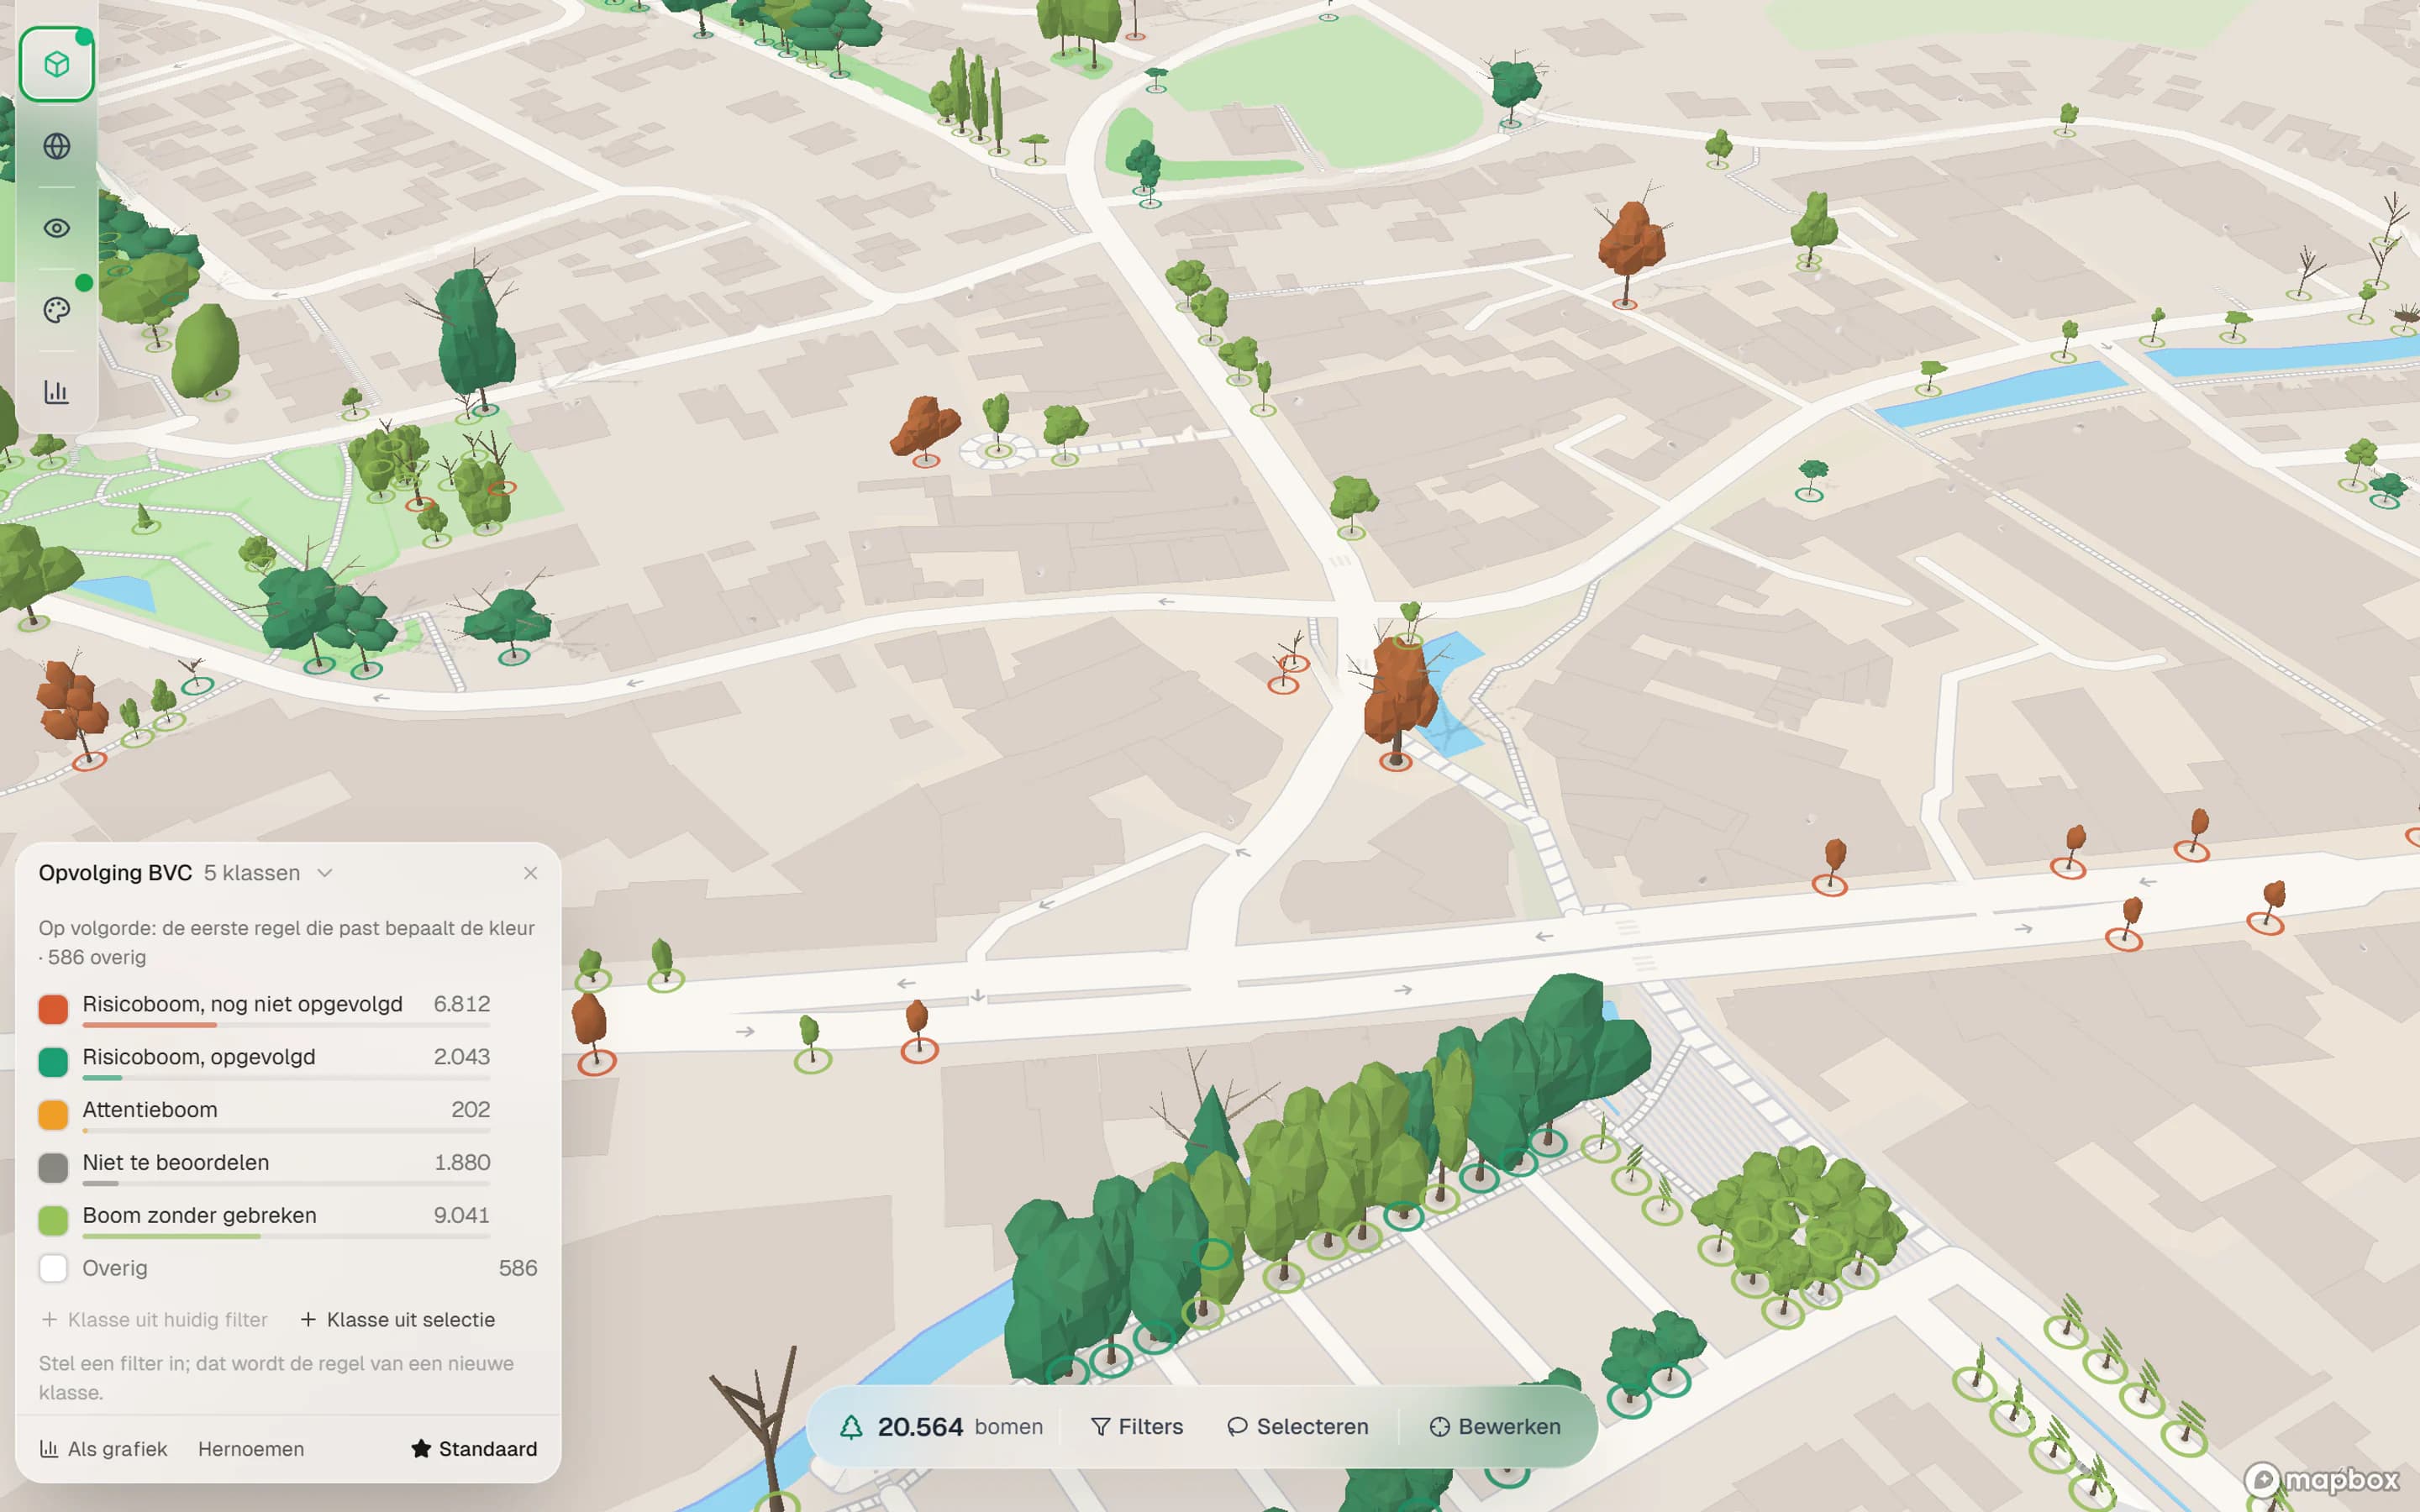Select 'Risicoboom, nog niet opgevolgd' class row
Viewport: 2420px width, 1512px height.
coord(287,1009)
